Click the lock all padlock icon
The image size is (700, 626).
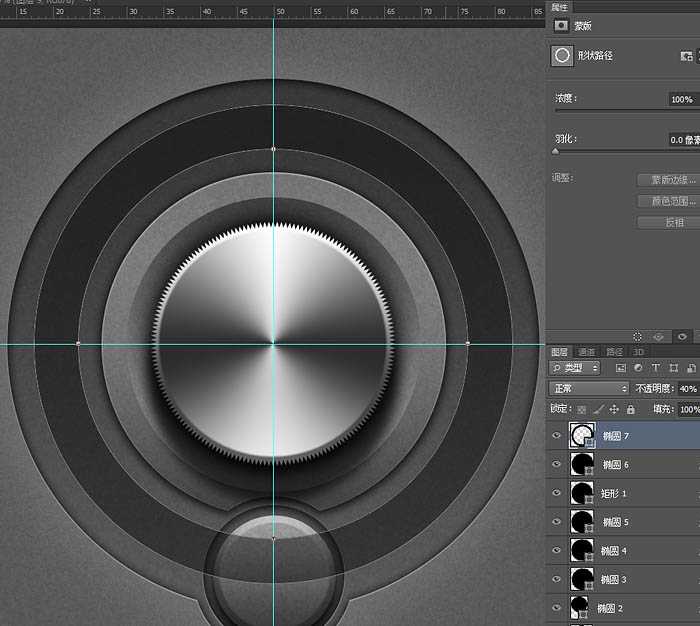tap(630, 410)
